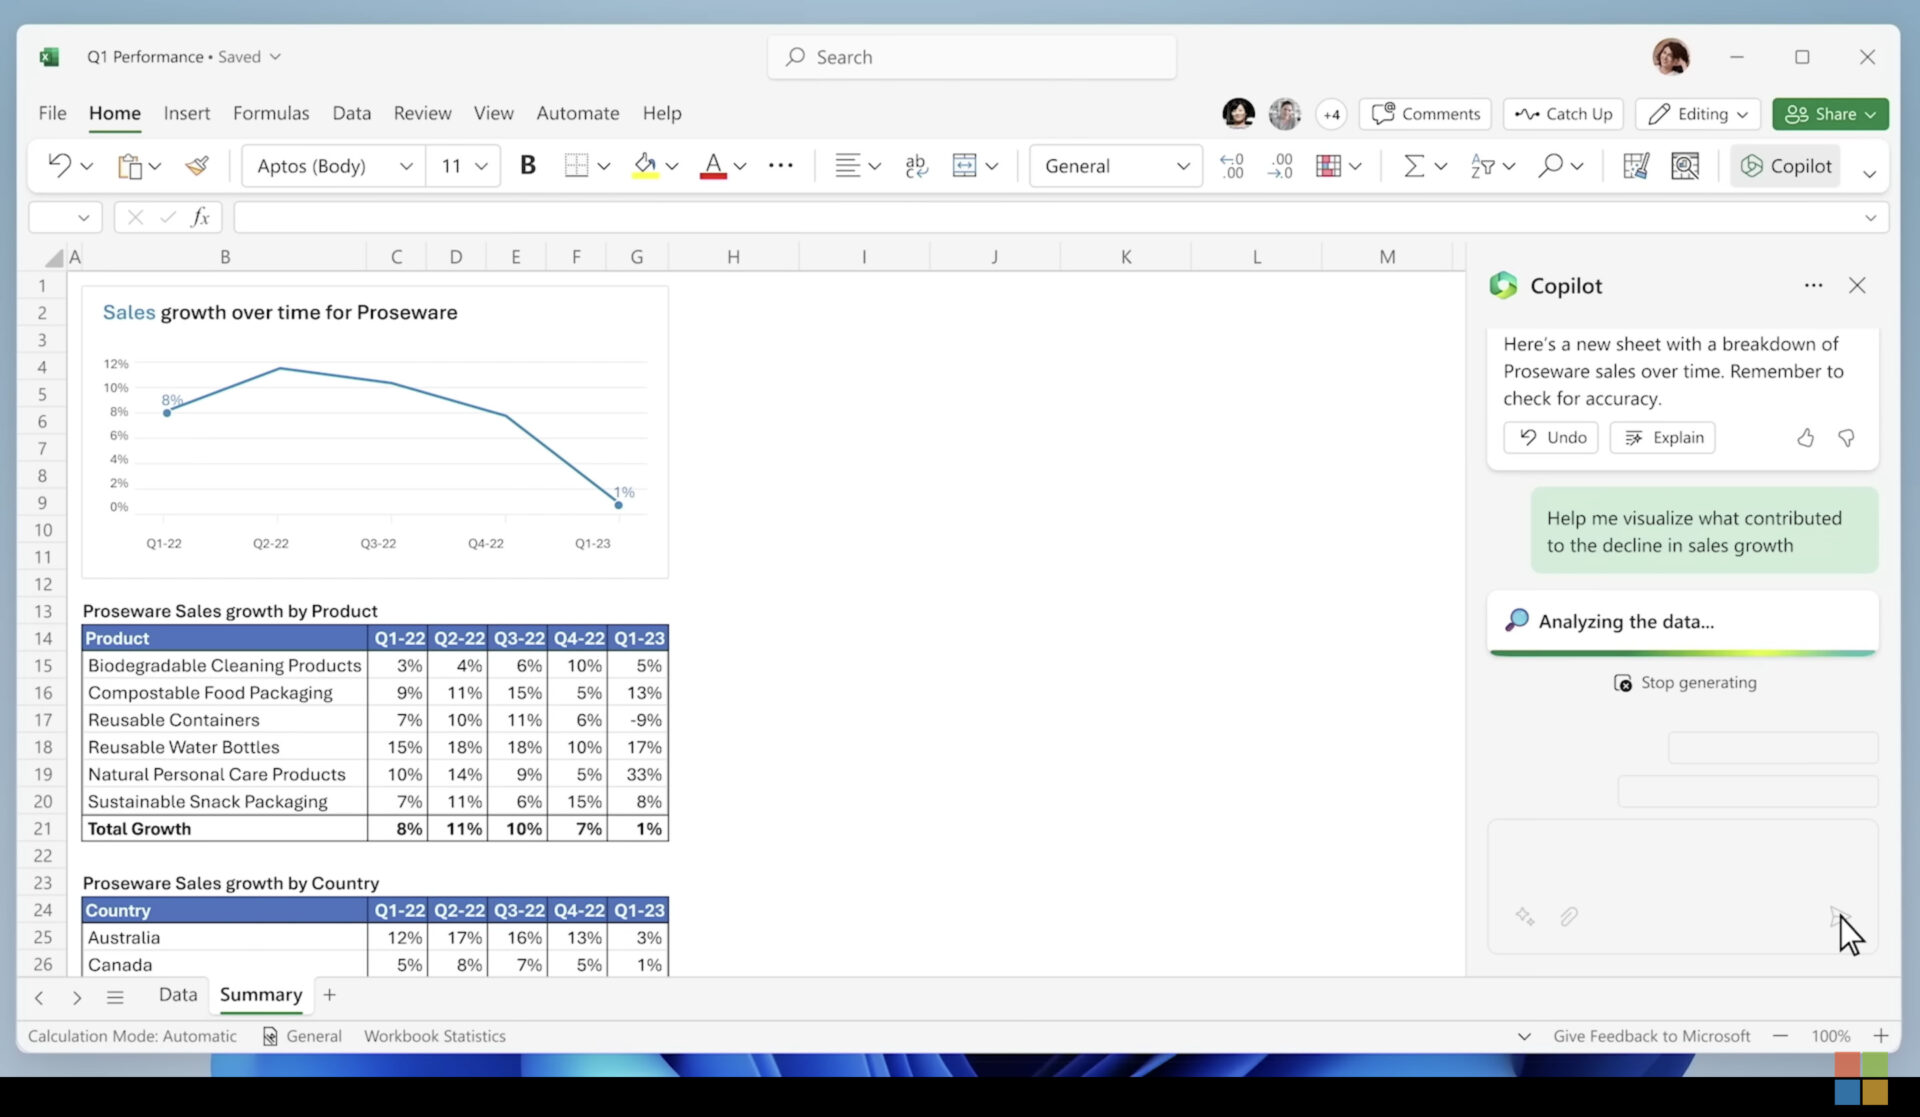Click the Explain button
Image resolution: width=1920 pixels, height=1117 pixels.
pos(1662,438)
